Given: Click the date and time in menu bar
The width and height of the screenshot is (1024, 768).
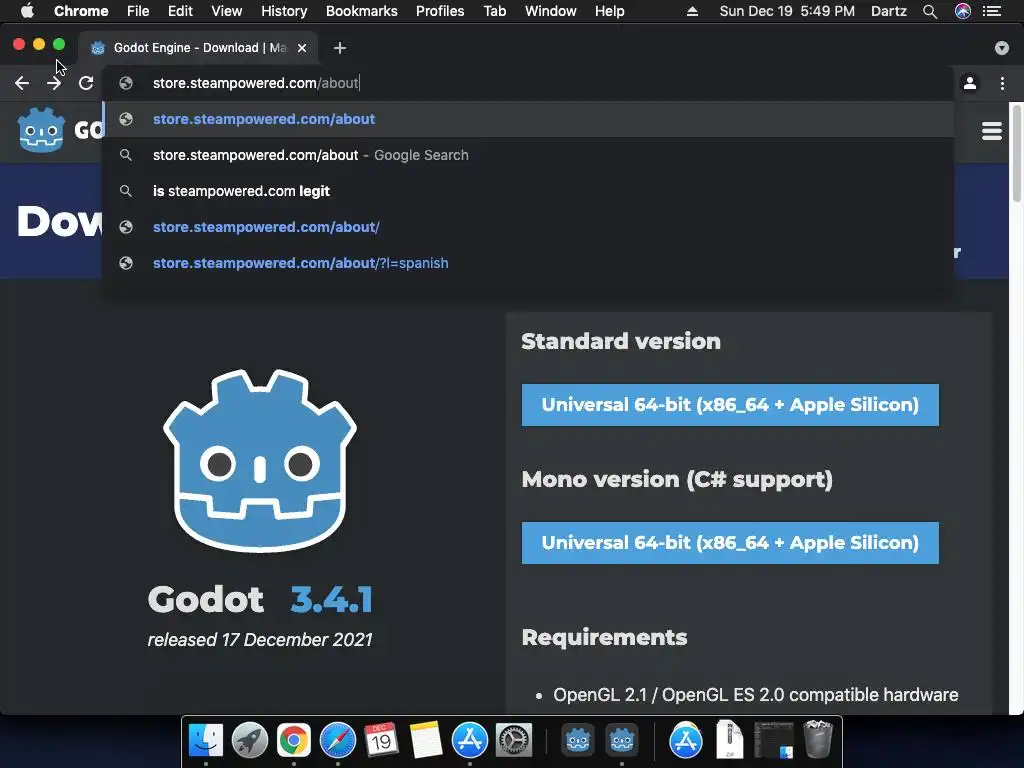Looking at the screenshot, I should 787,11.
